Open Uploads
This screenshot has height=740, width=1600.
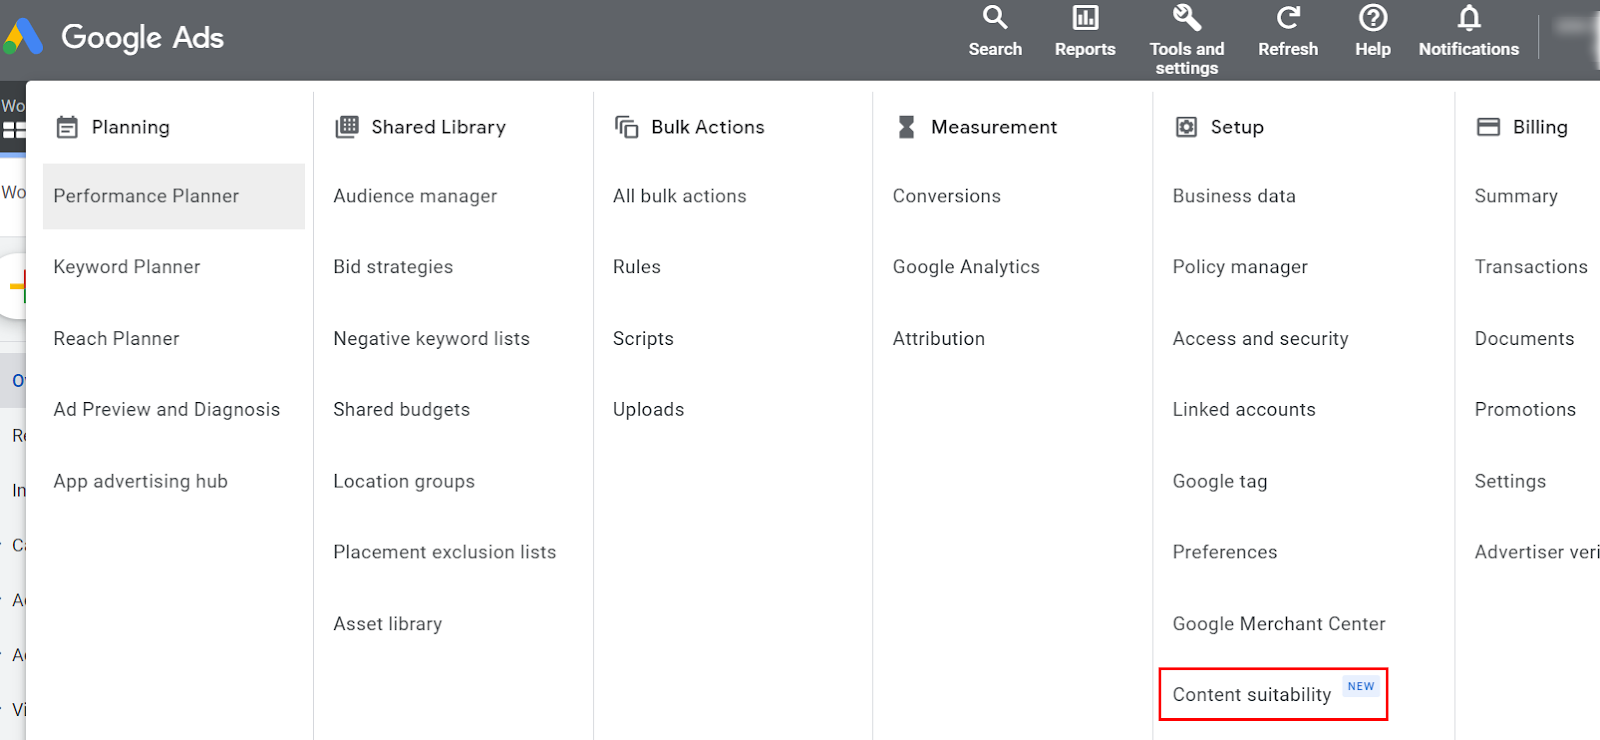coord(649,409)
